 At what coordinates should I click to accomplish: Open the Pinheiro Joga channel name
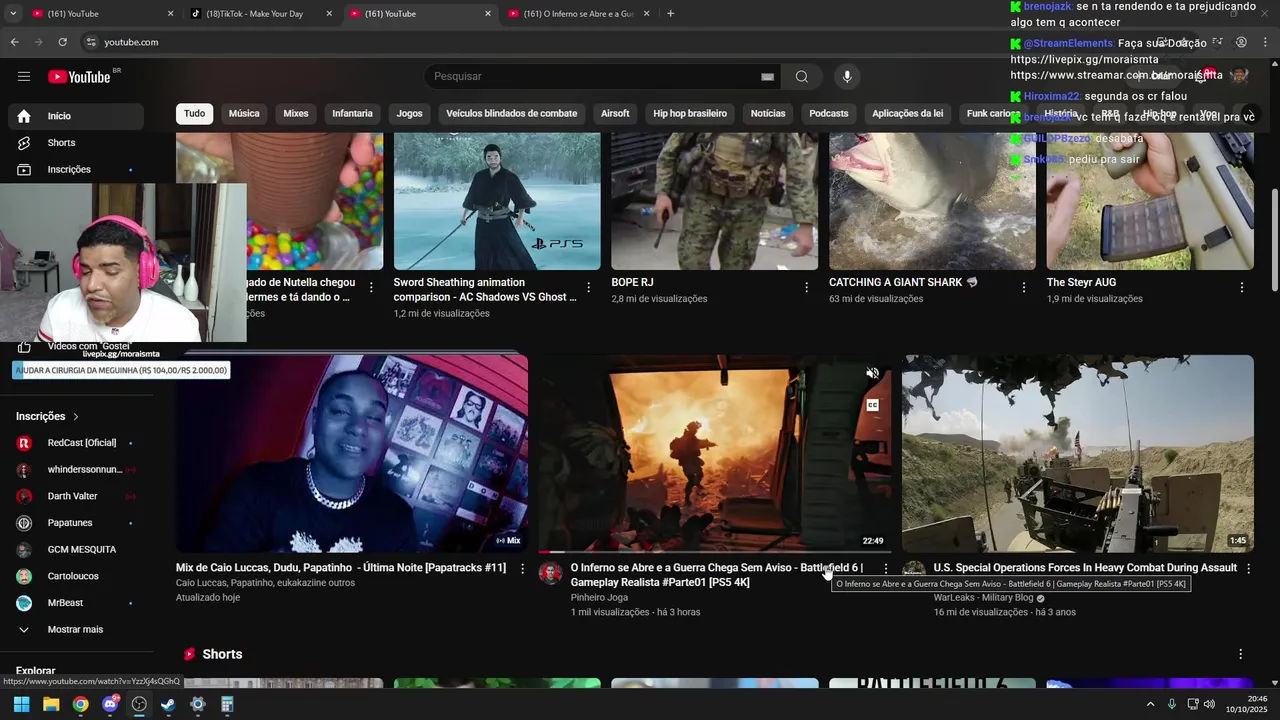coord(599,598)
